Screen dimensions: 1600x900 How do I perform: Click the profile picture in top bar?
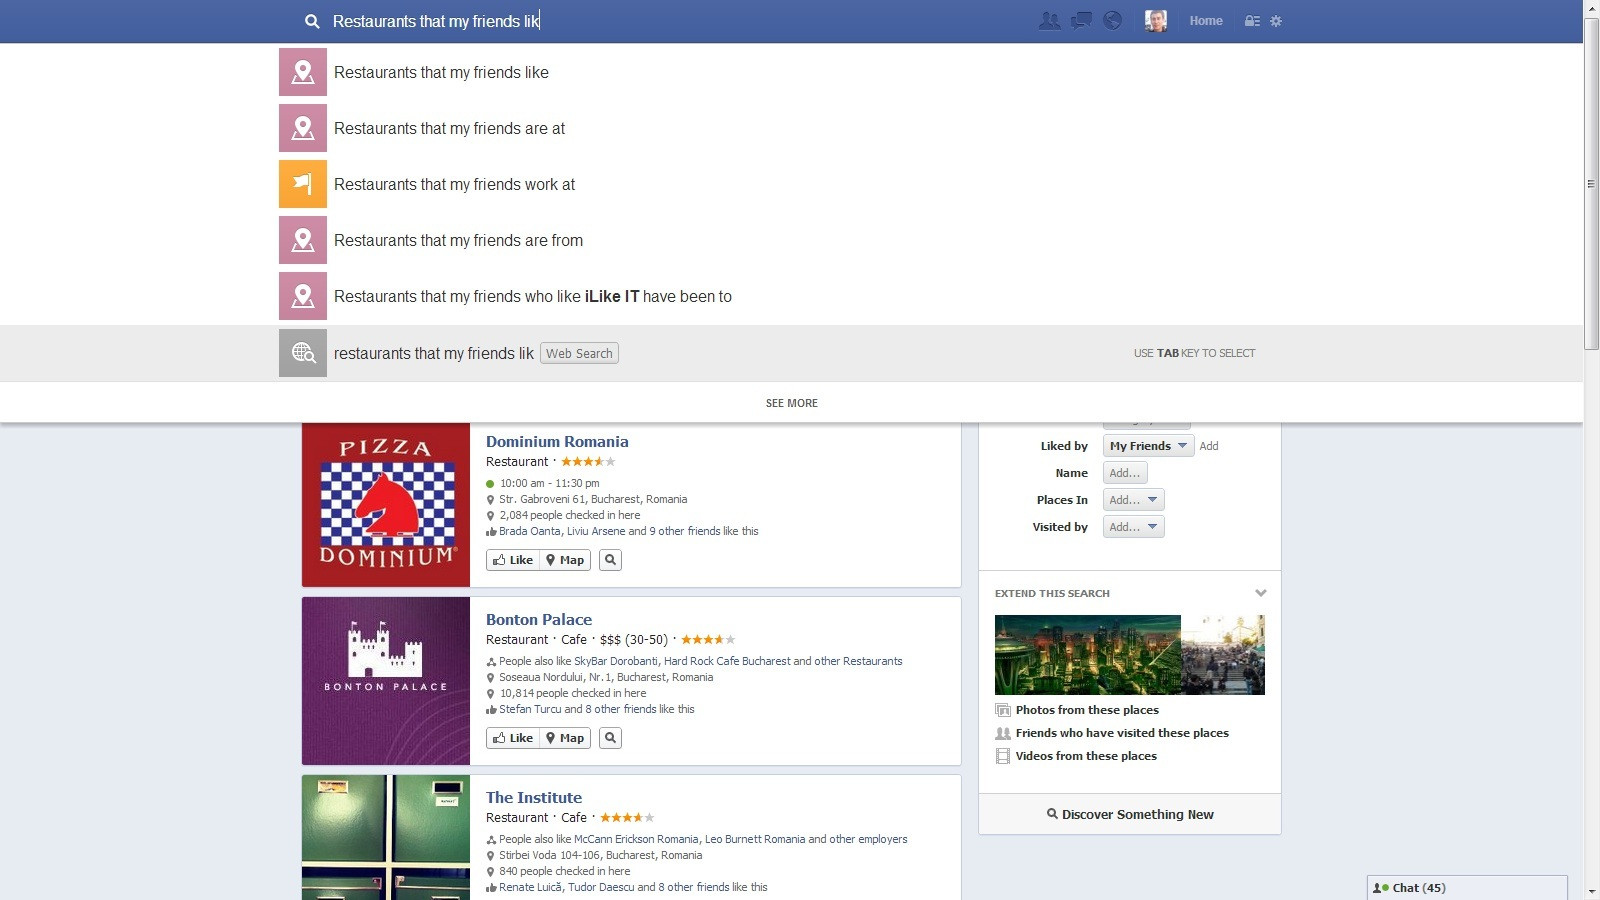click(1156, 21)
